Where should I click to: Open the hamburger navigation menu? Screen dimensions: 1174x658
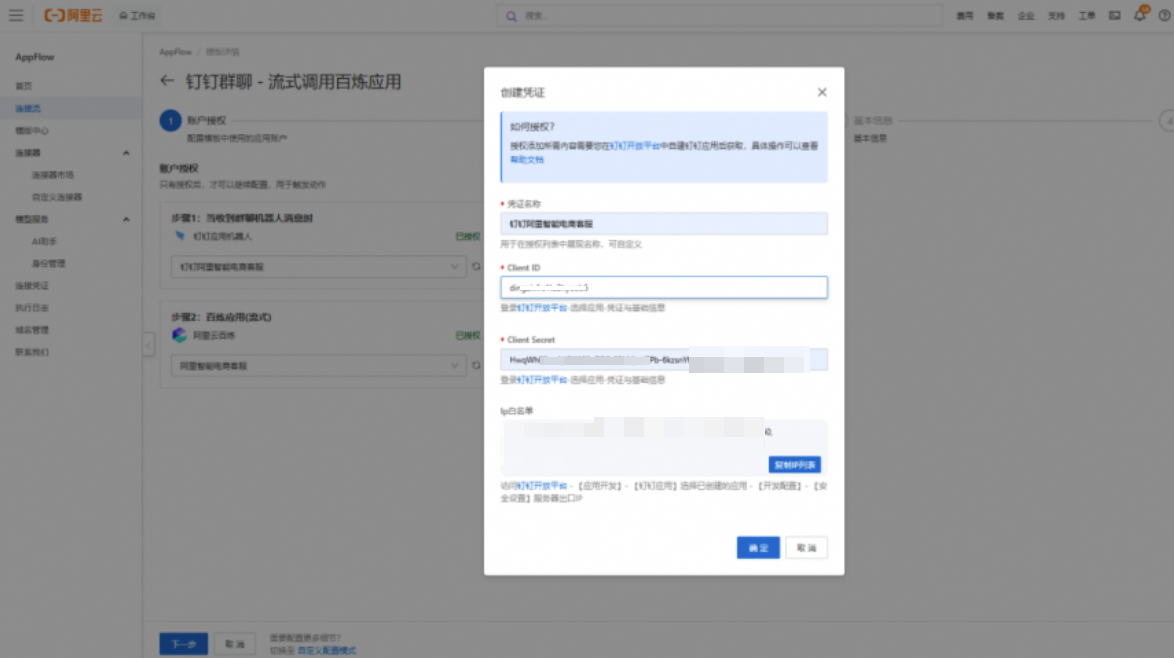click(x=16, y=15)
